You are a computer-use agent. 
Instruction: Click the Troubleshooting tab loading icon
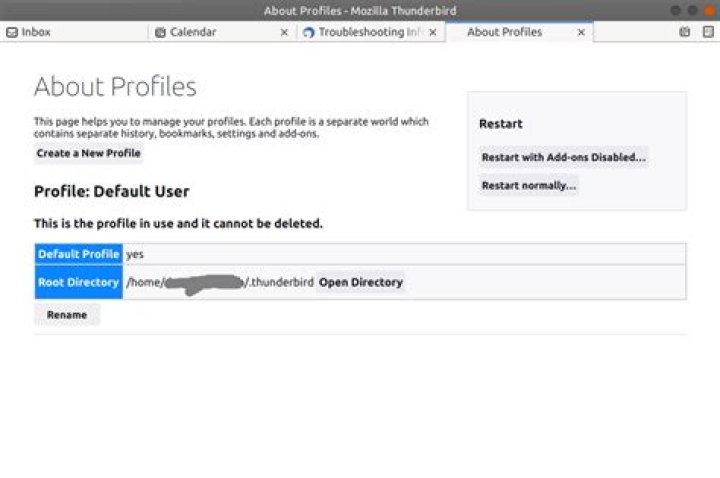[309, 32]
